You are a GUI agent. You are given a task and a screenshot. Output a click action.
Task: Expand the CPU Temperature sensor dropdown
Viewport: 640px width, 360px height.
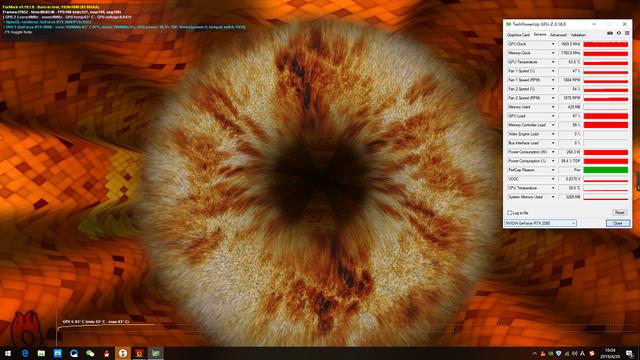point(553,188)
